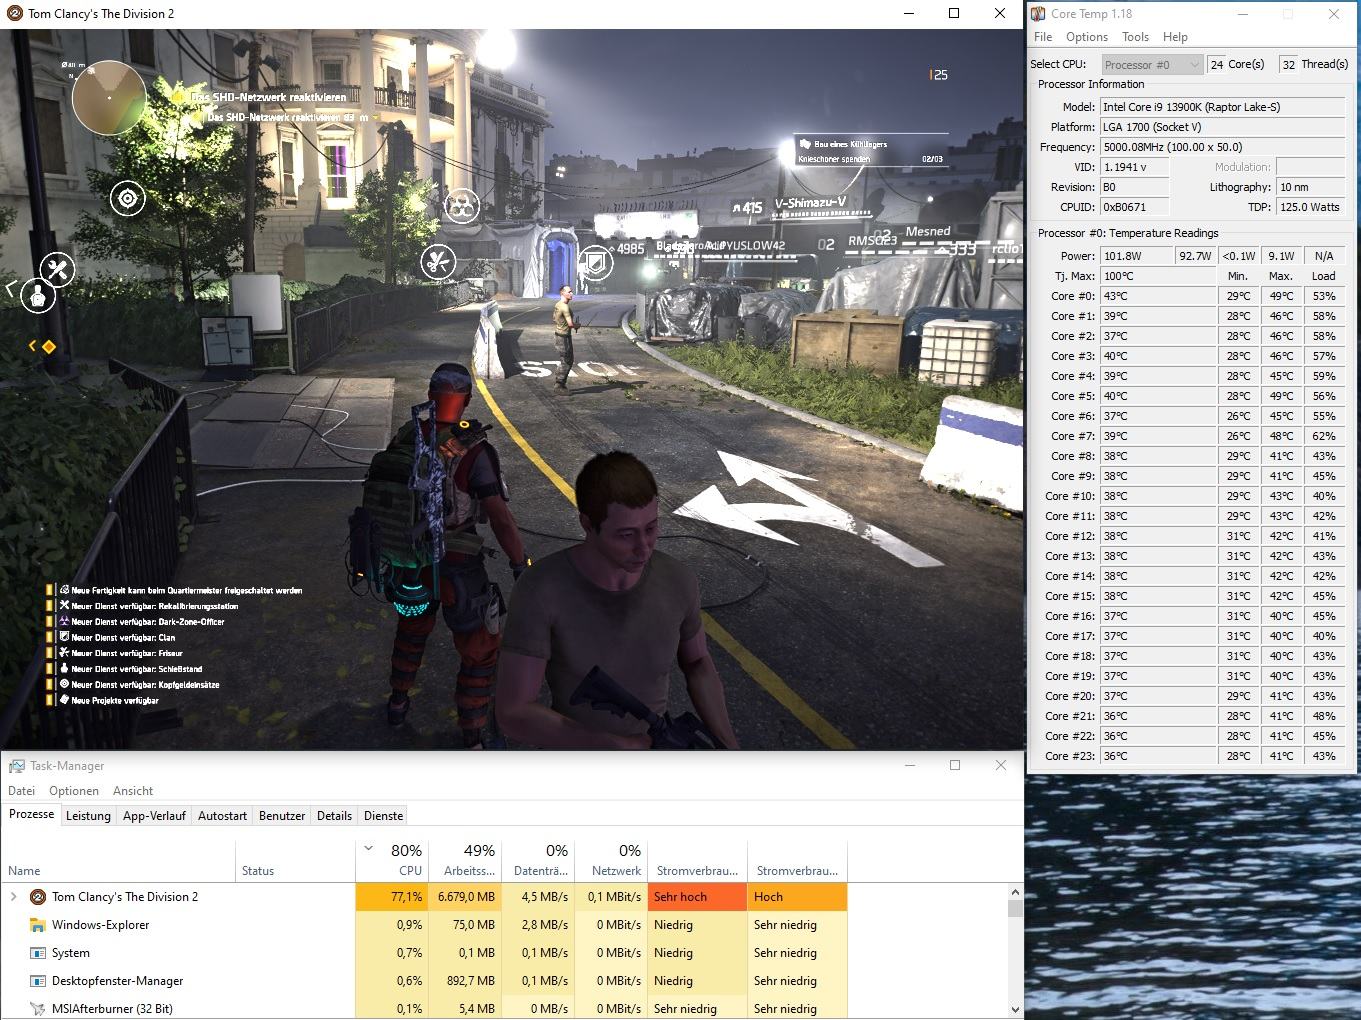This screenshot has width=1361, height=1020.
Task: Click the circular minimap in the game
Action: 109,98
